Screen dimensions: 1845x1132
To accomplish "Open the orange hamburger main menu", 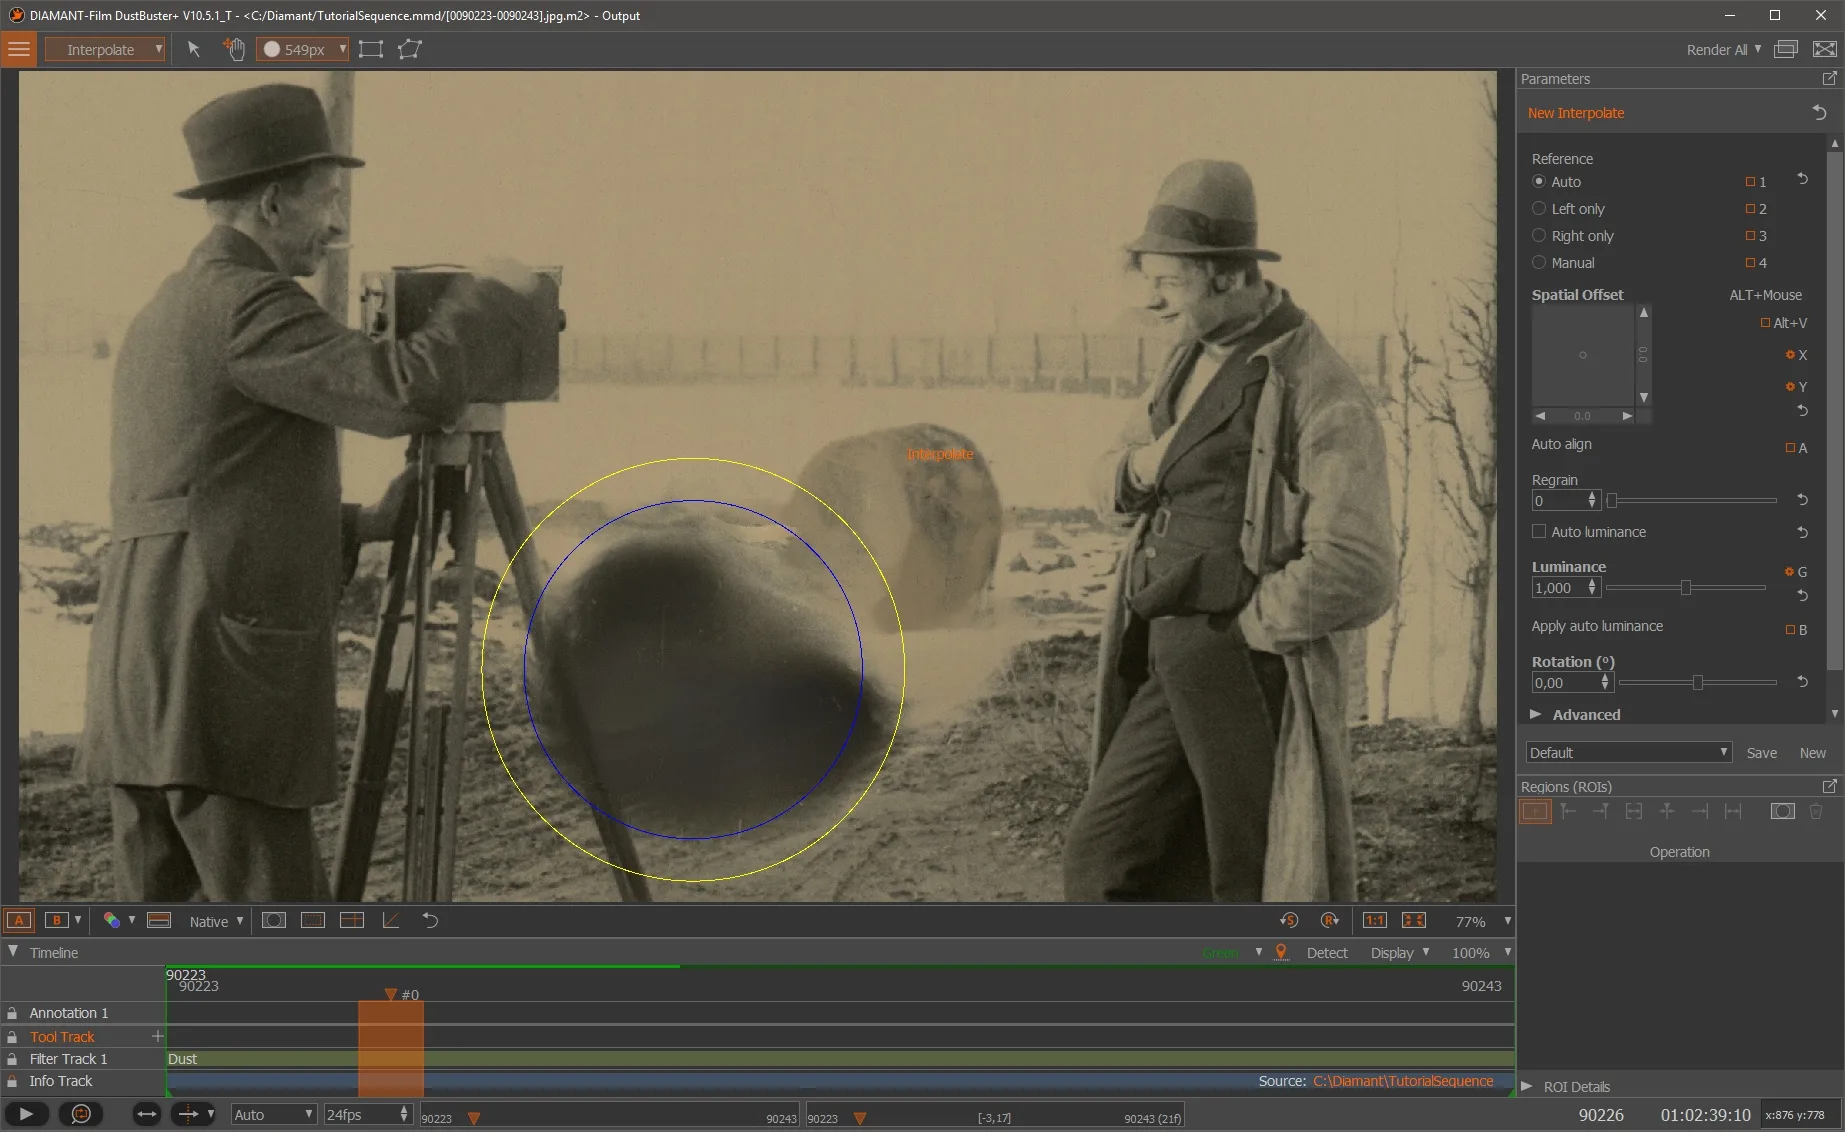I will 19,49.
